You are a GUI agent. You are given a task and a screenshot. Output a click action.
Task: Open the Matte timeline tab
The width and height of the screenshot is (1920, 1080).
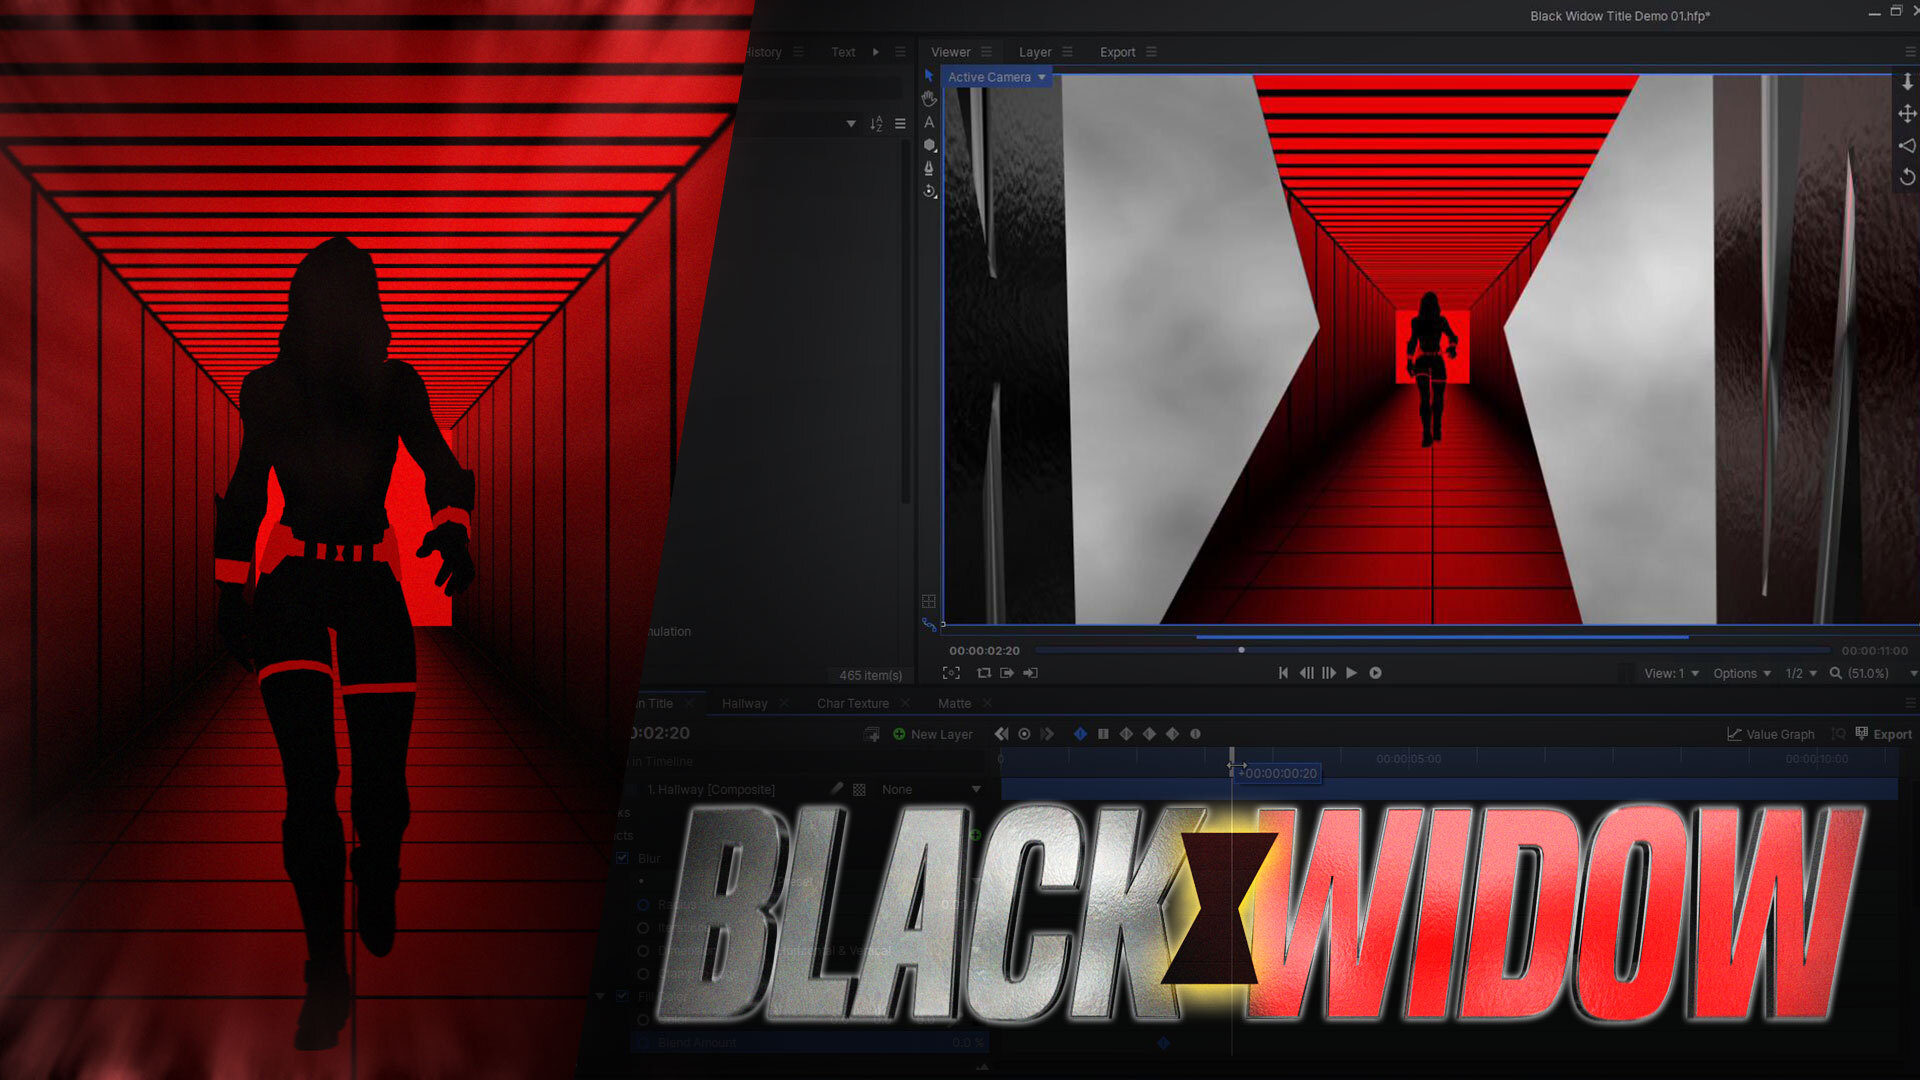[954, 704]
